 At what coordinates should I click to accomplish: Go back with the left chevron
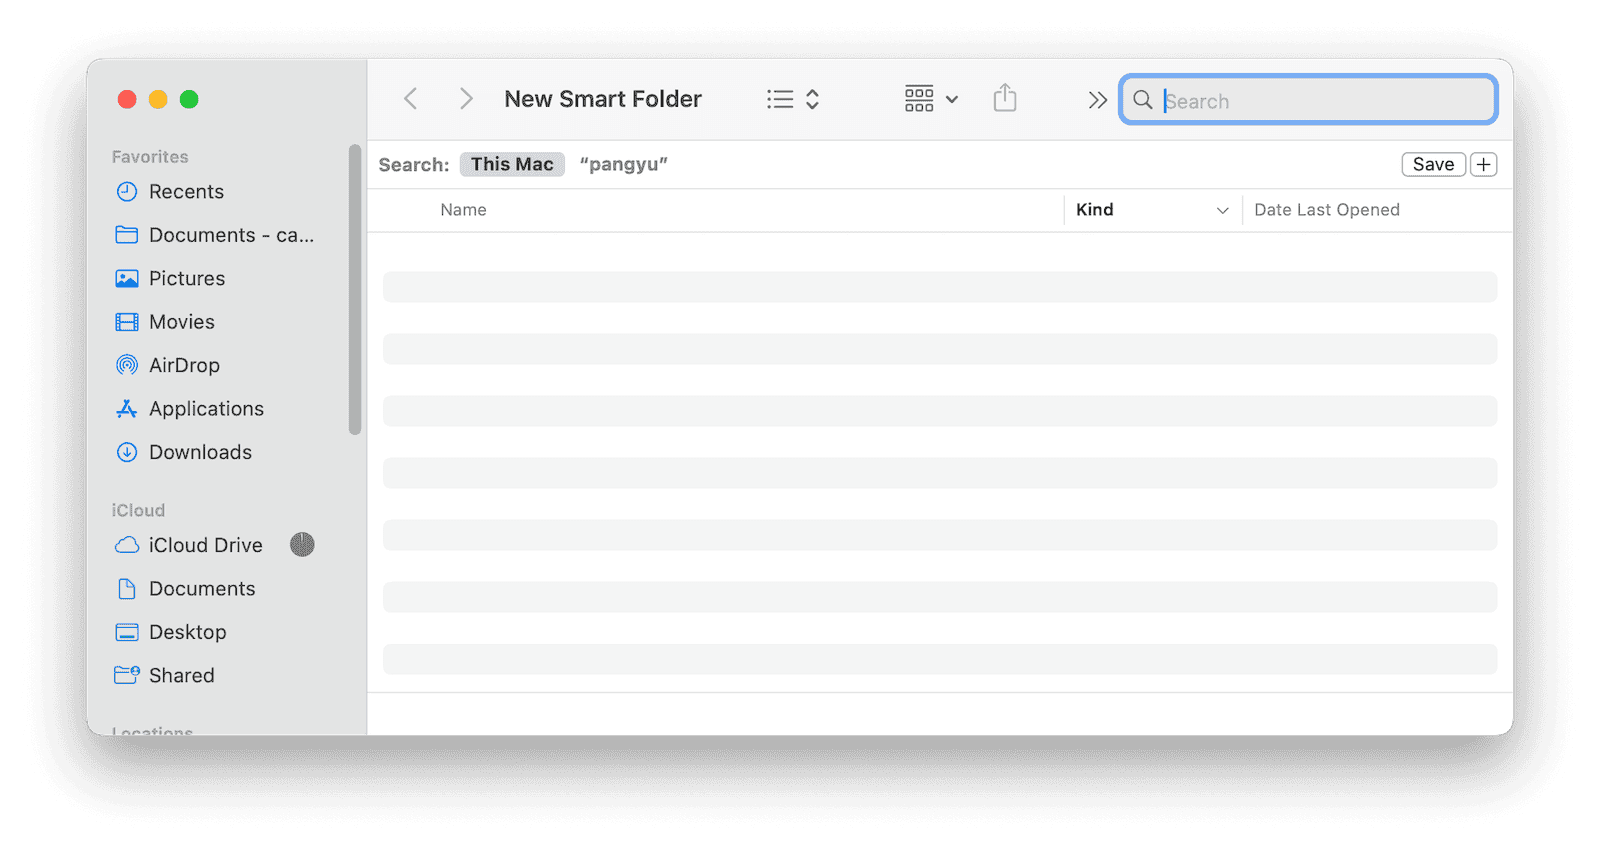click(x=410, y=99)
